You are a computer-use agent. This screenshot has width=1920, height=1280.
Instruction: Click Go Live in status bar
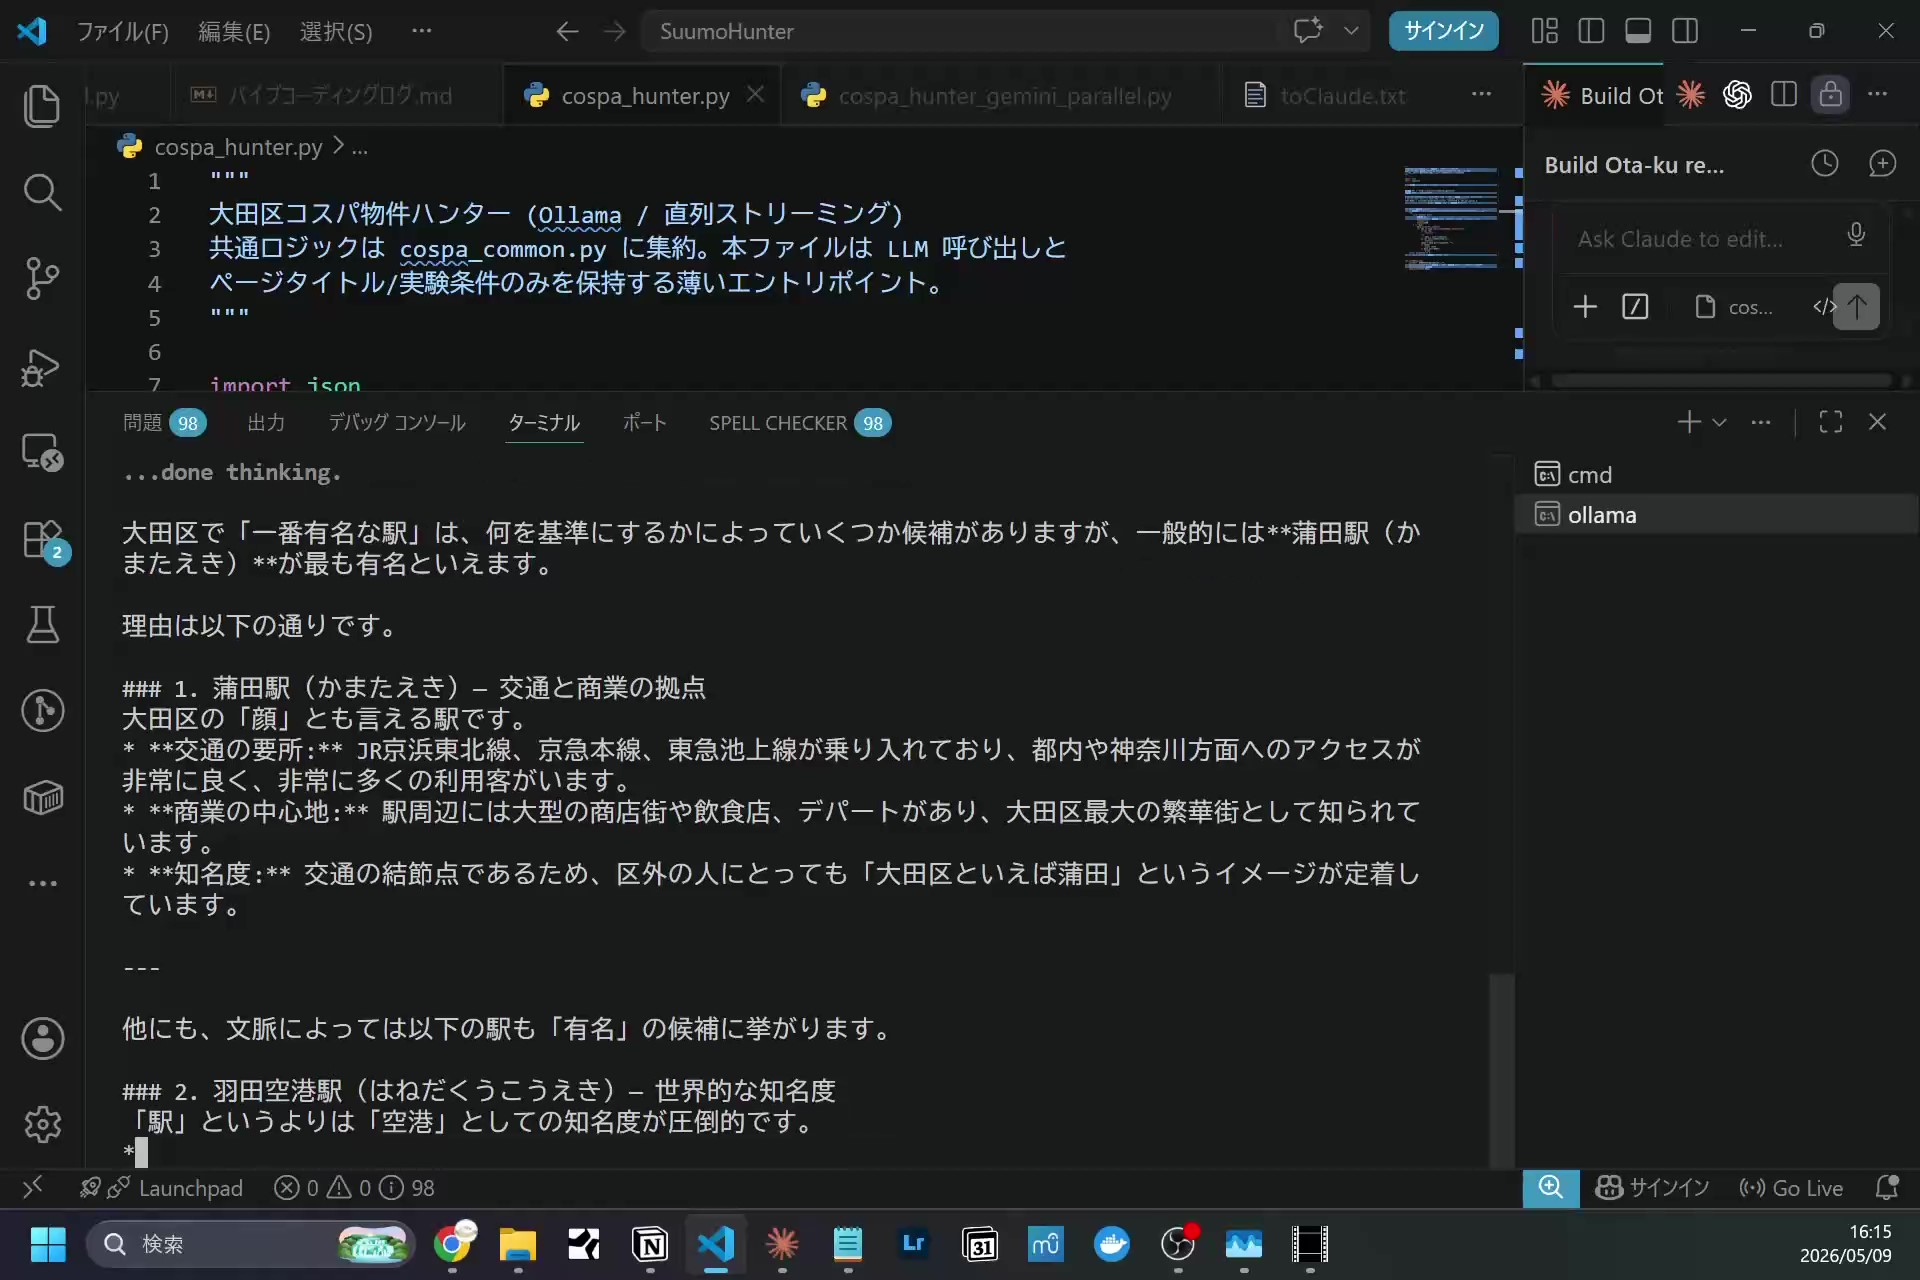click(1791, 1188)
